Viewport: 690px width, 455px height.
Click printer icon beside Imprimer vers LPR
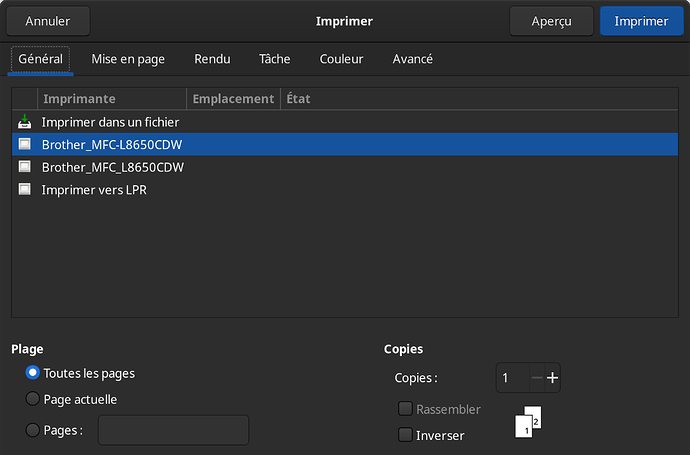click(25, 189)
